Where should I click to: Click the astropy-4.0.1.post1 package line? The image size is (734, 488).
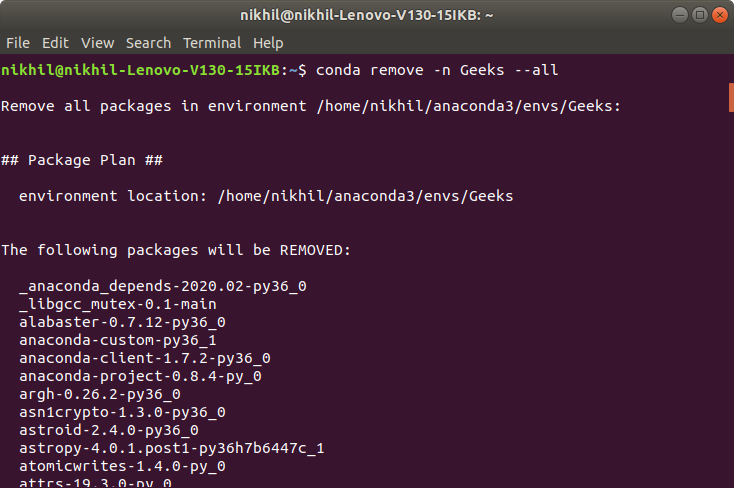coord(171,448)
